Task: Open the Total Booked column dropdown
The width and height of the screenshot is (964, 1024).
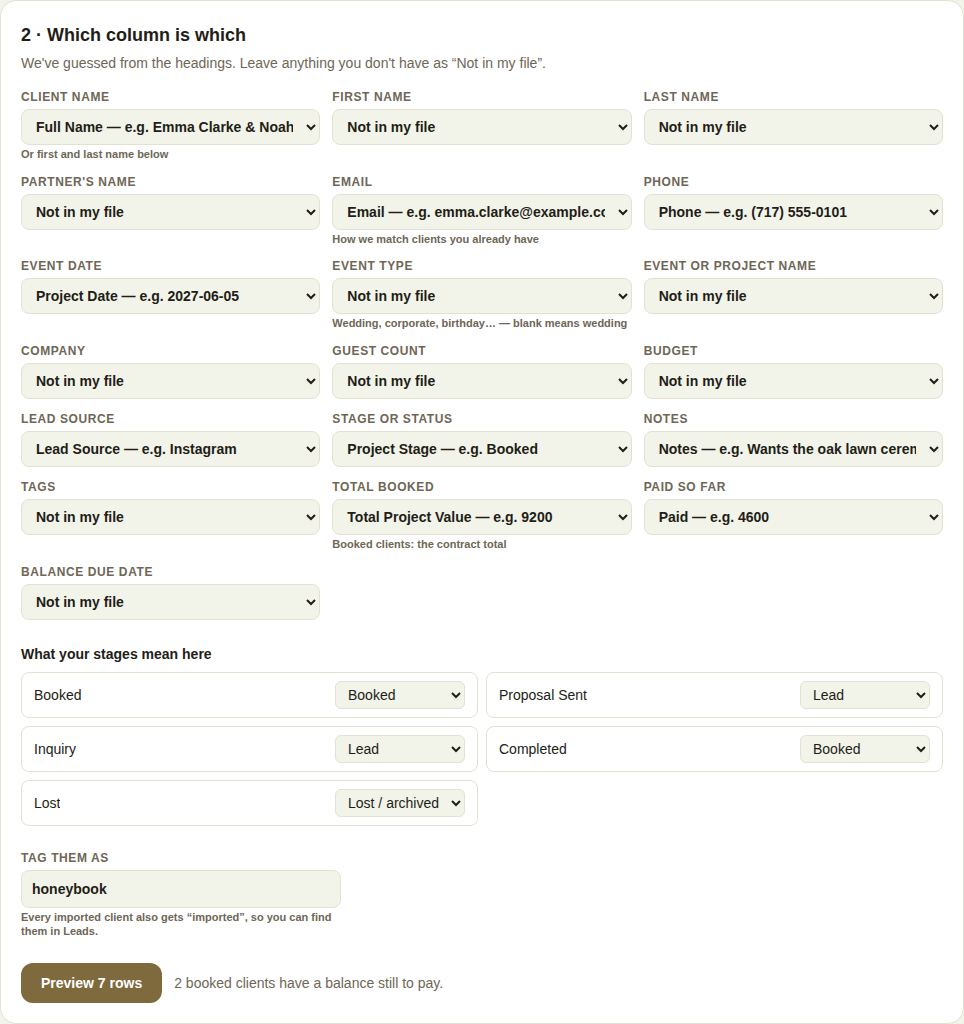Action: point(481,517)
